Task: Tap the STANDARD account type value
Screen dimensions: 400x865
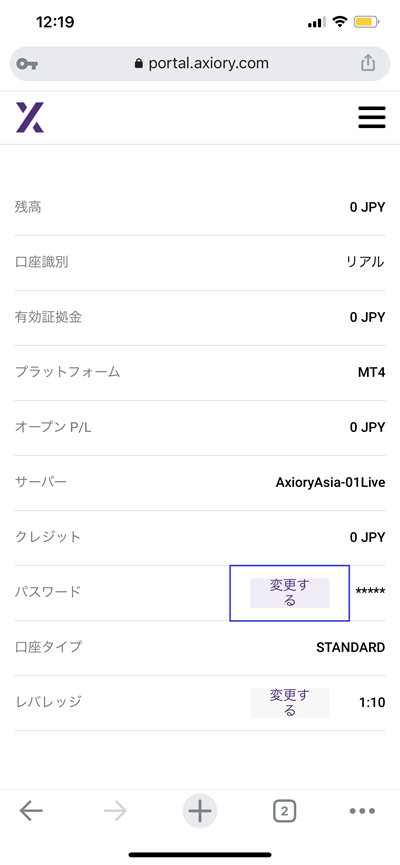Action: coord(350,647)
